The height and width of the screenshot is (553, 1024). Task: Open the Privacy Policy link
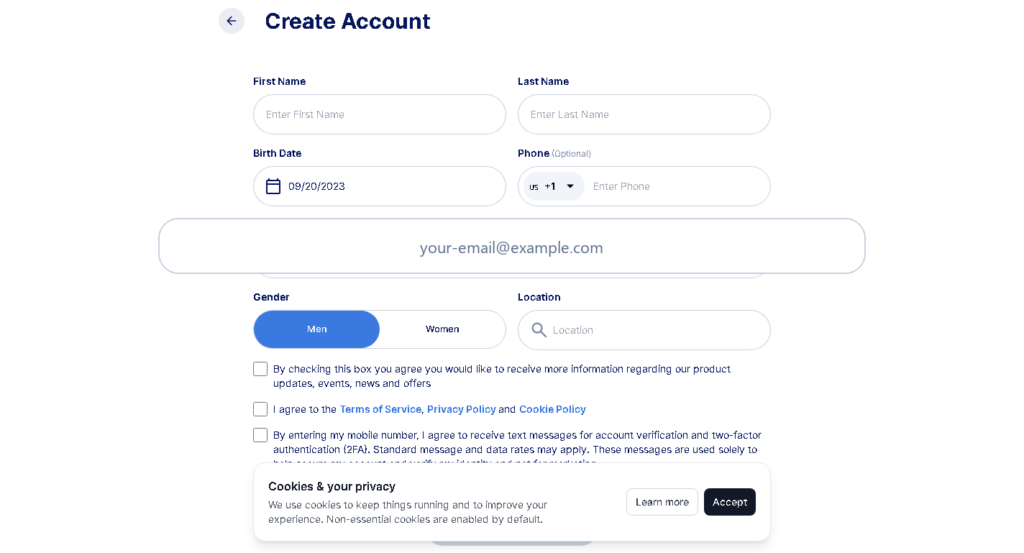pyautogui.click(x=461, y=409)
